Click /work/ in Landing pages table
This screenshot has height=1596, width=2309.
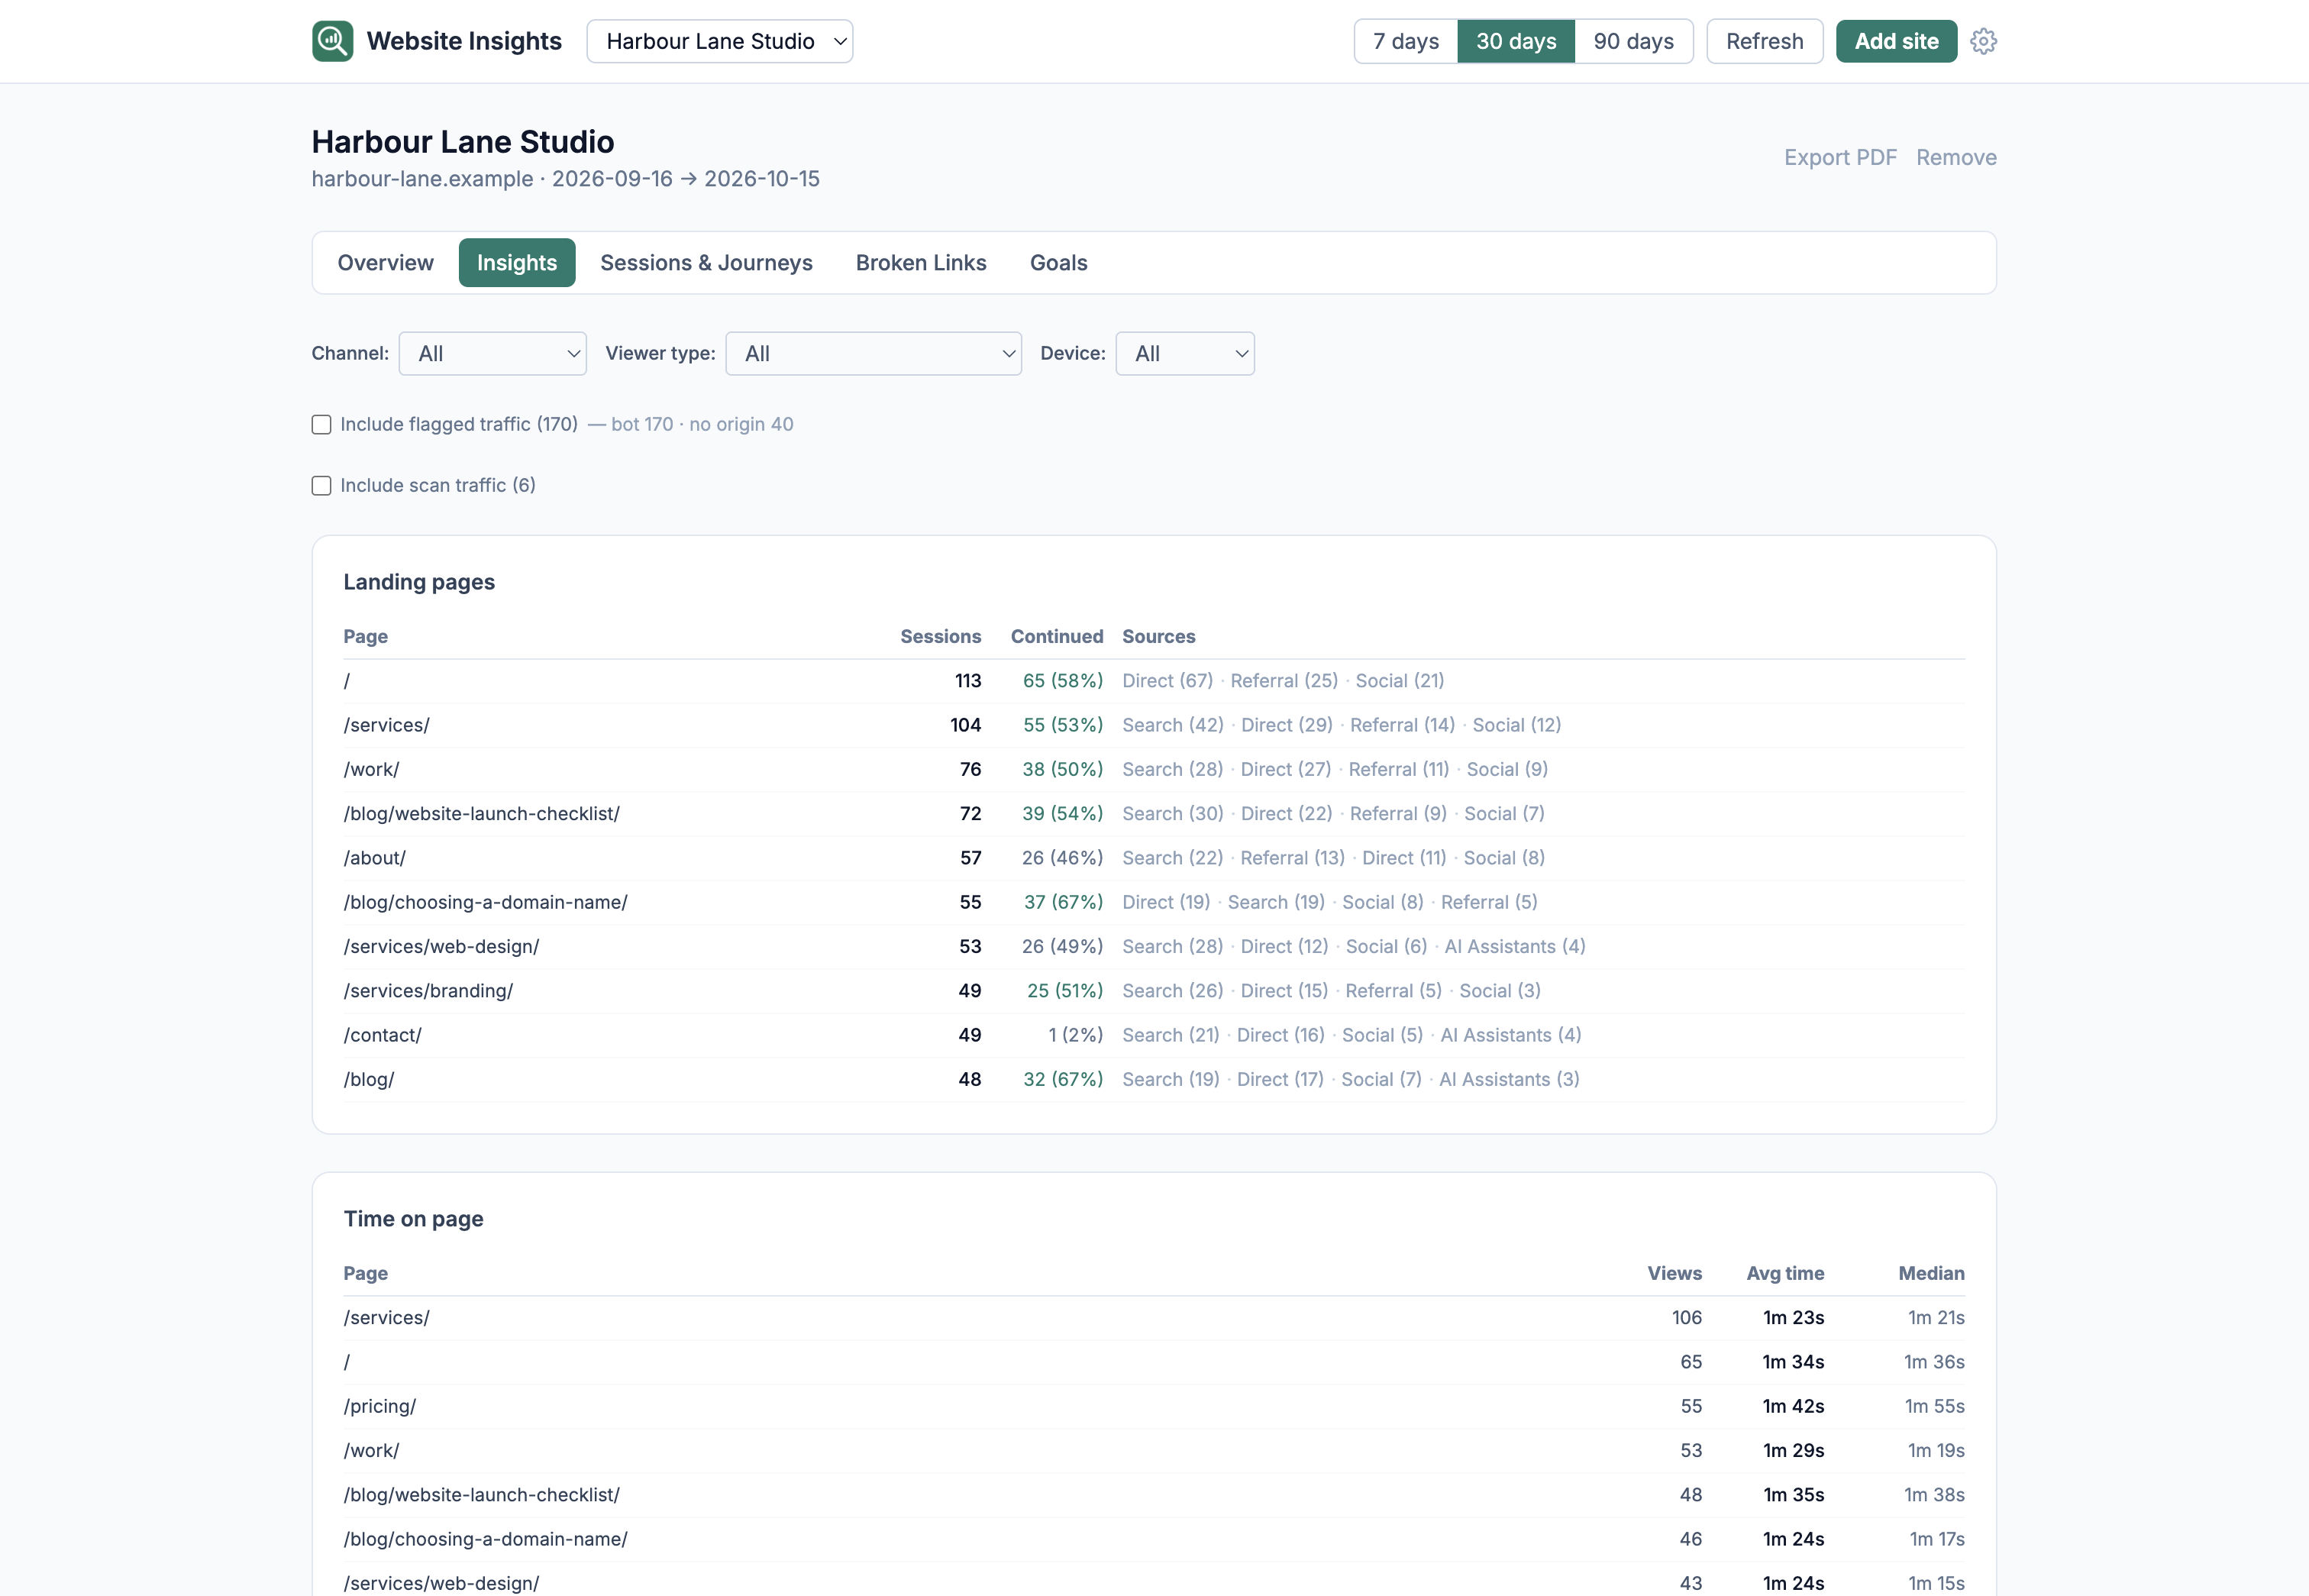point(371,769)
